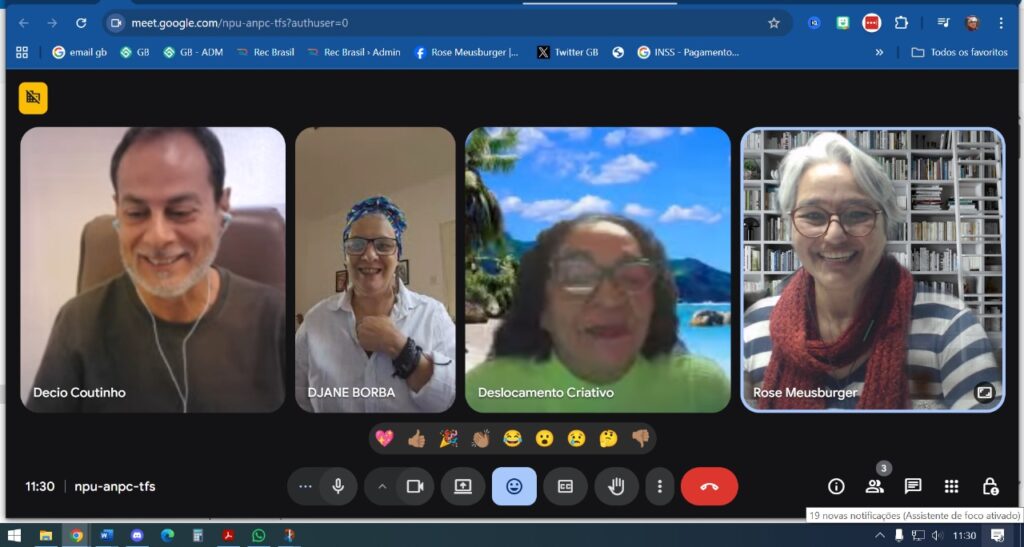
Task: Open the chat with everyone panel
Action: click(913, 486)
